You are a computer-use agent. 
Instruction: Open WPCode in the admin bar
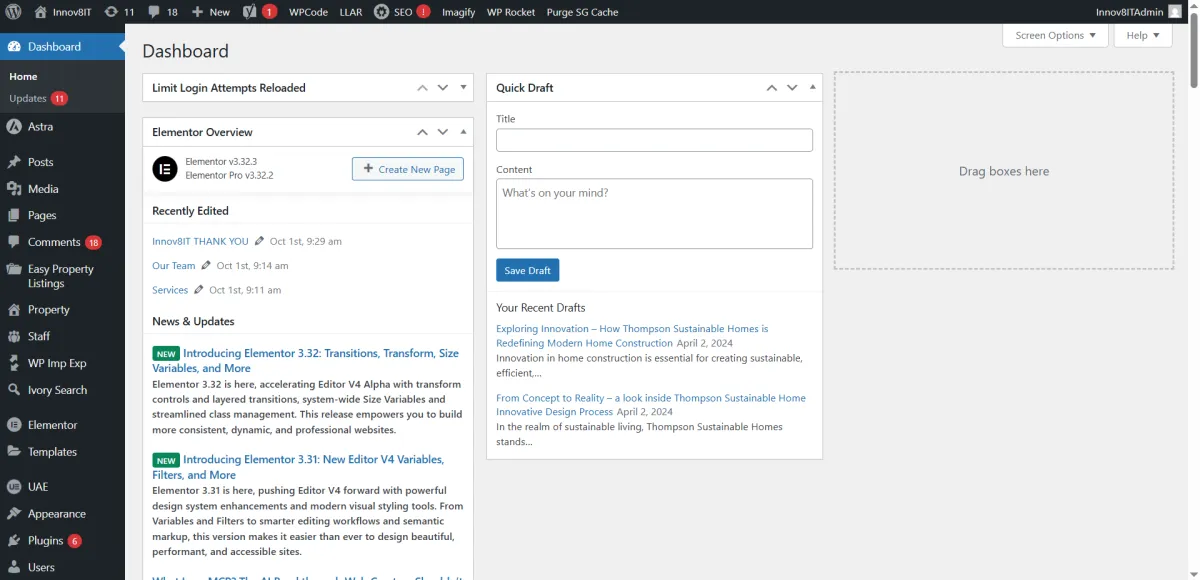coord(308,12)
